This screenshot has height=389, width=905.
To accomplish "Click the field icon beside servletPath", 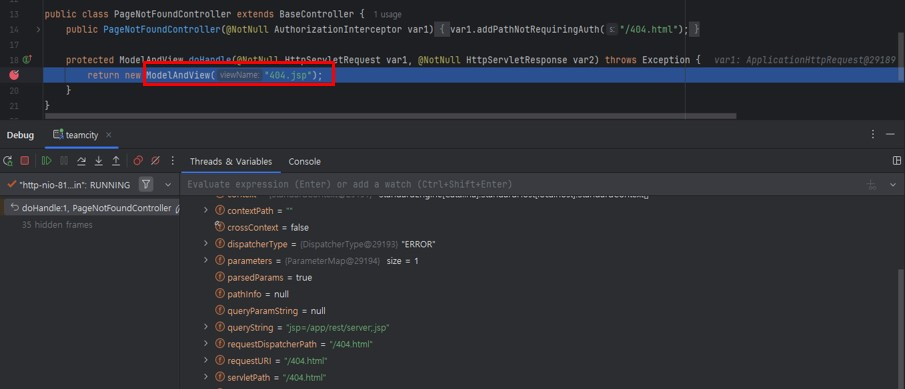I will pyautogui.click(x=219, y=377).
